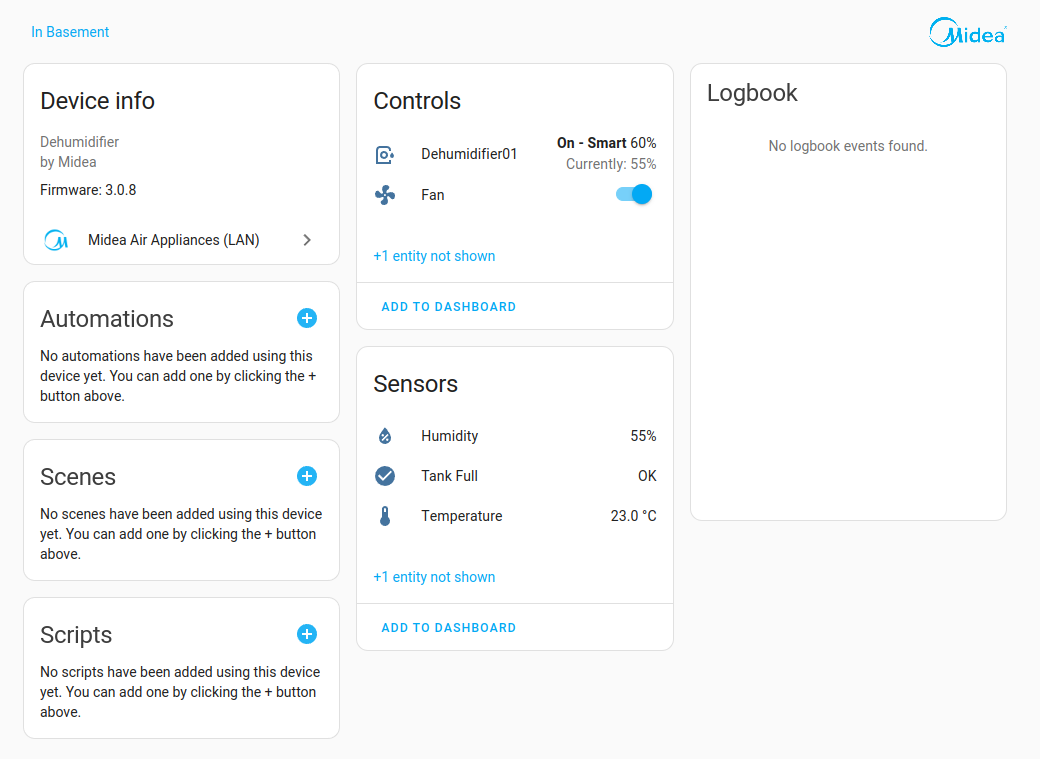This screenshot has width=1040, height=759.
Task: Open the In Basement area link
Action: tap(70, 32)
